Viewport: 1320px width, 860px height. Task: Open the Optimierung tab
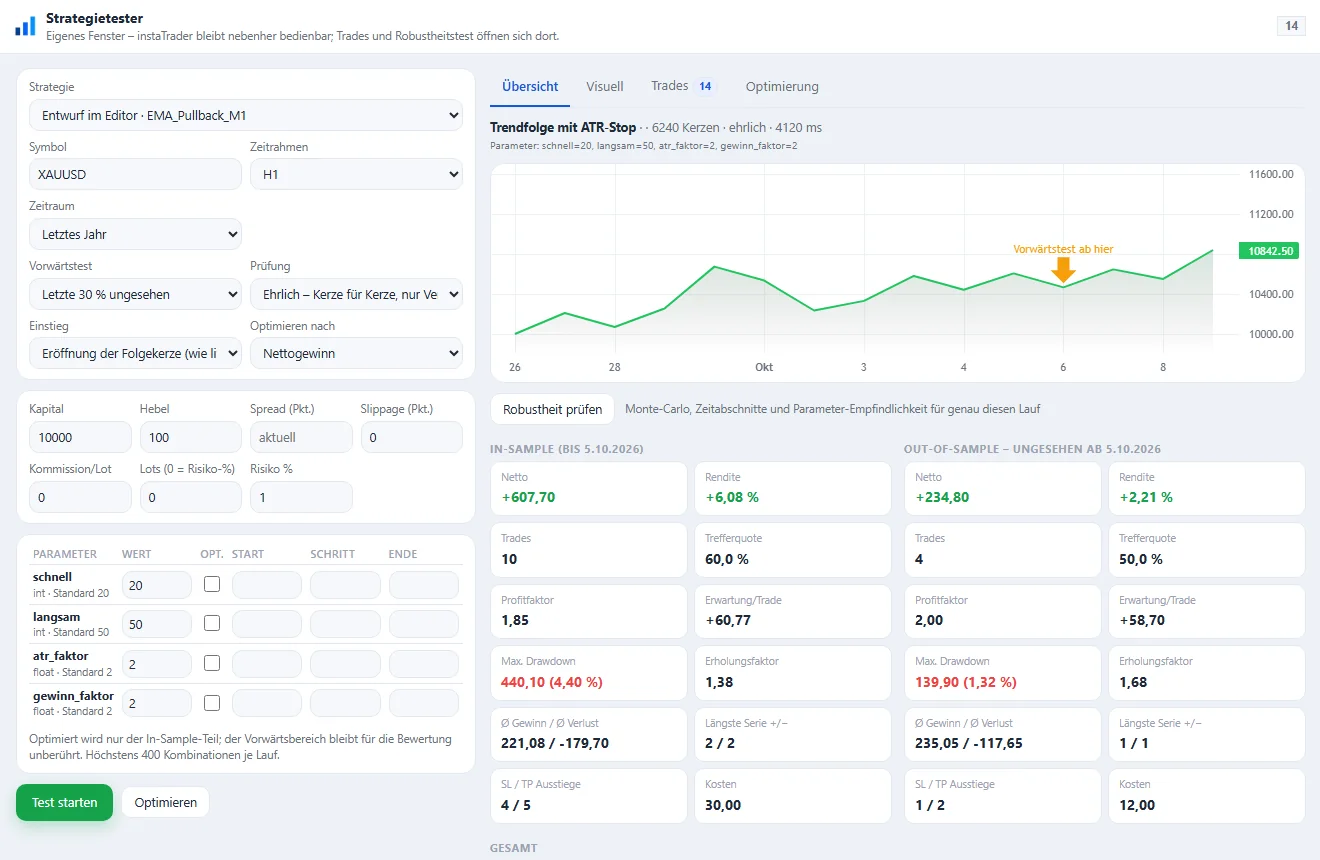[782, 87]
